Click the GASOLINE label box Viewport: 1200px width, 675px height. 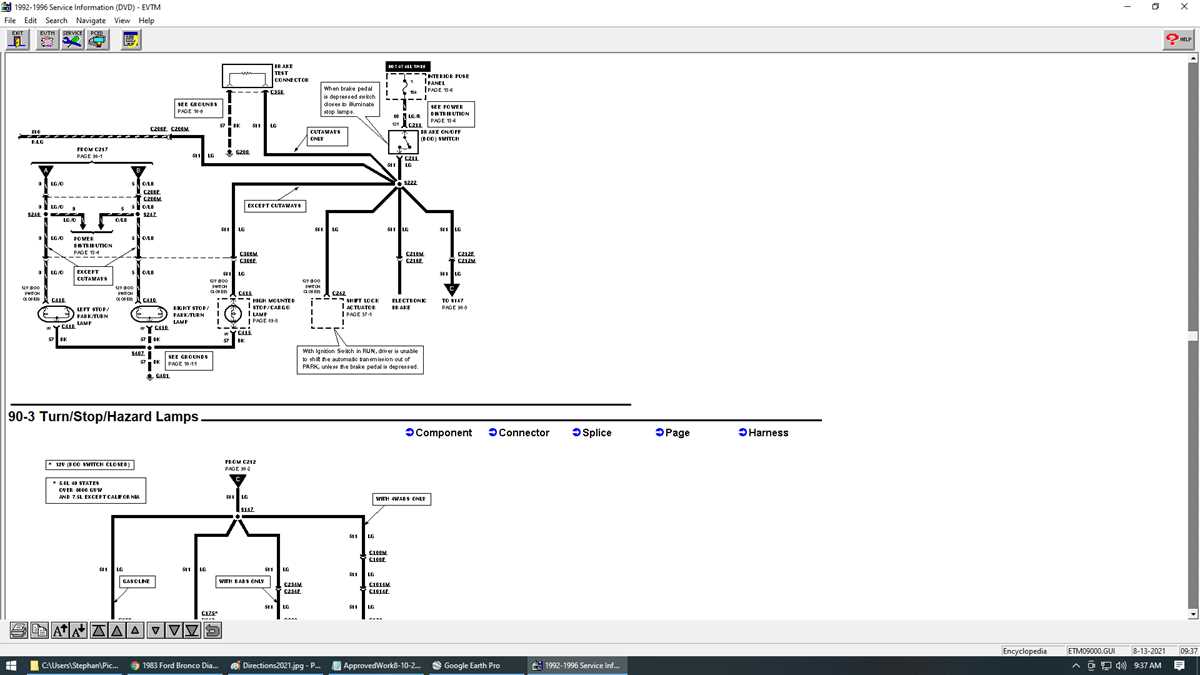[137, 580]
